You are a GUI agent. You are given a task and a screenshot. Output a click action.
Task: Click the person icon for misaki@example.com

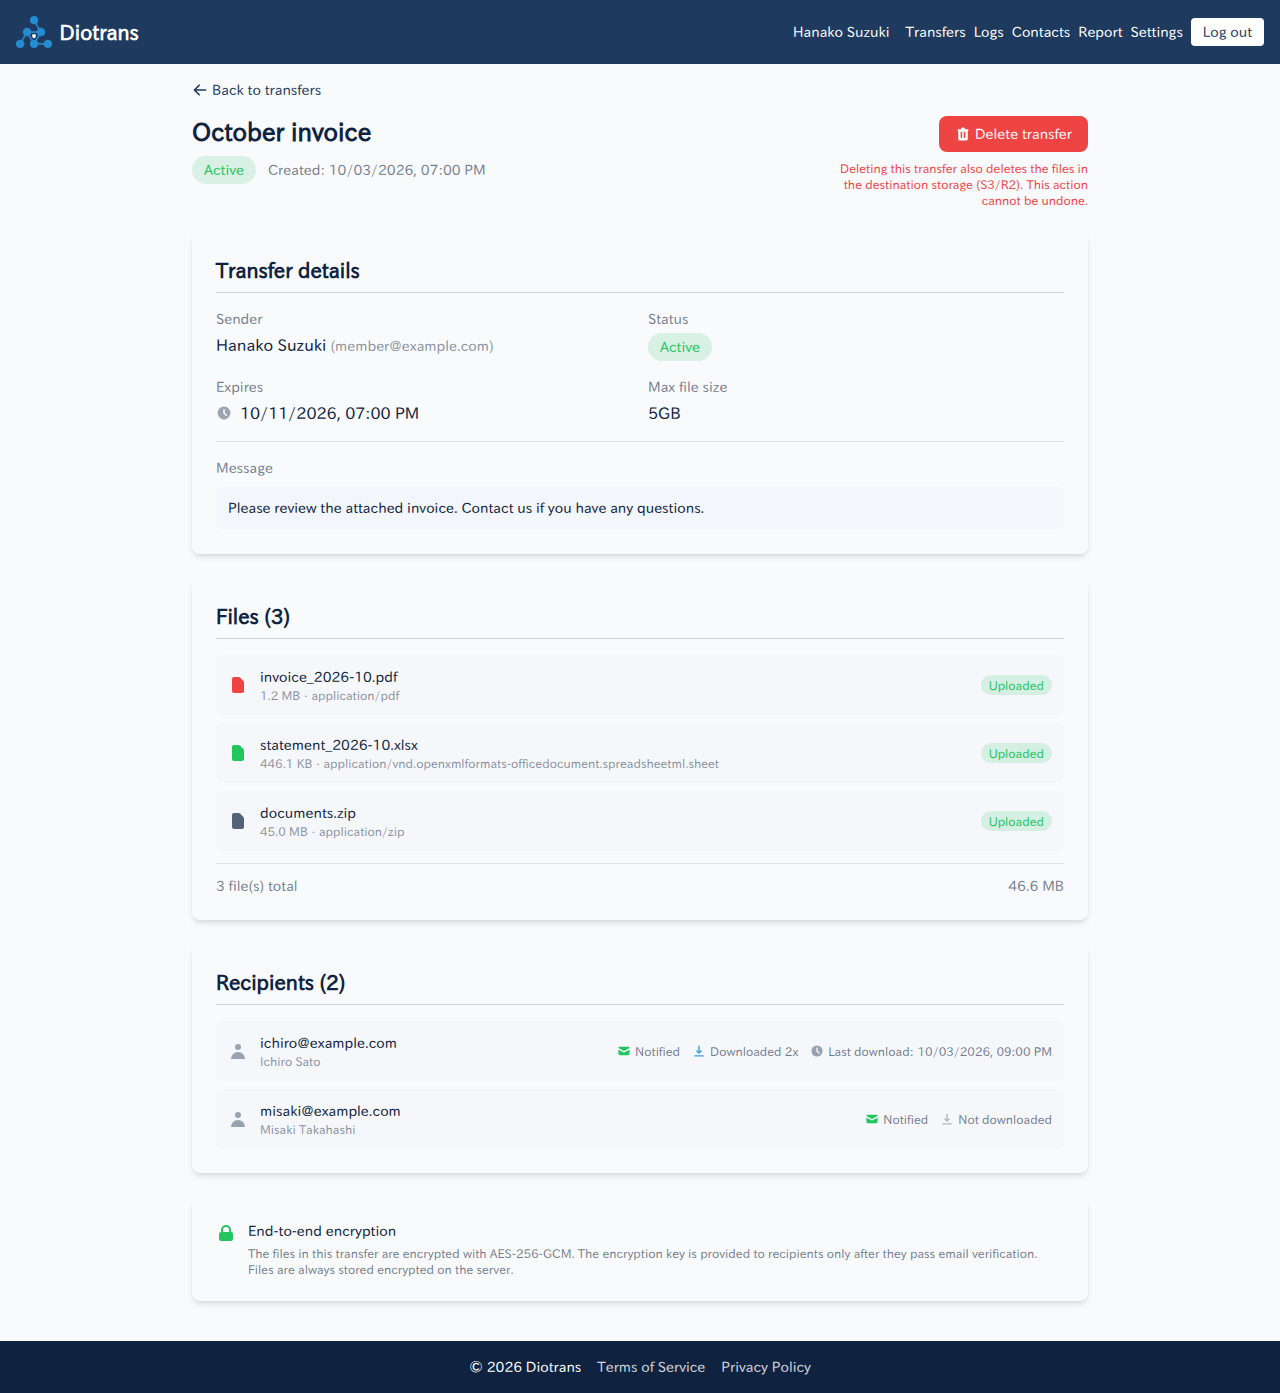(x=238, y=1119)
